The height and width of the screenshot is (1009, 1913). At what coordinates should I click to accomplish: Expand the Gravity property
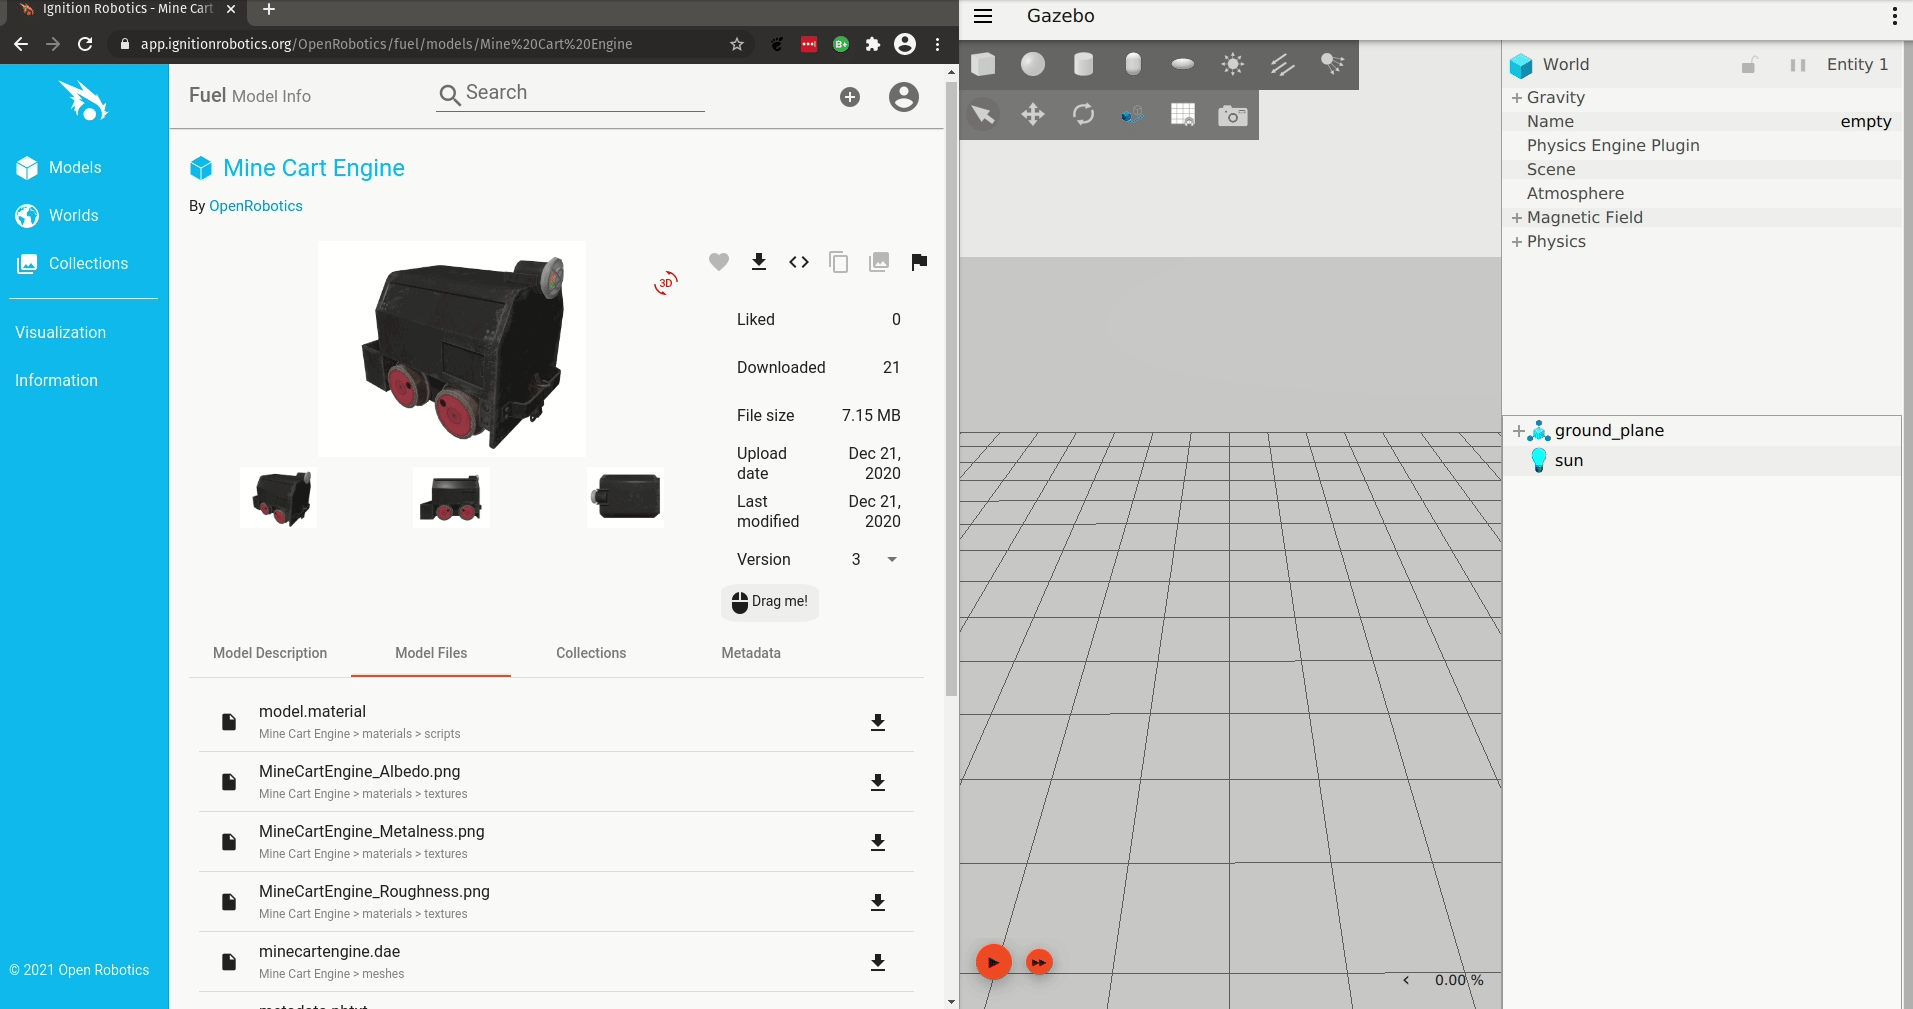coord(1517,98)
